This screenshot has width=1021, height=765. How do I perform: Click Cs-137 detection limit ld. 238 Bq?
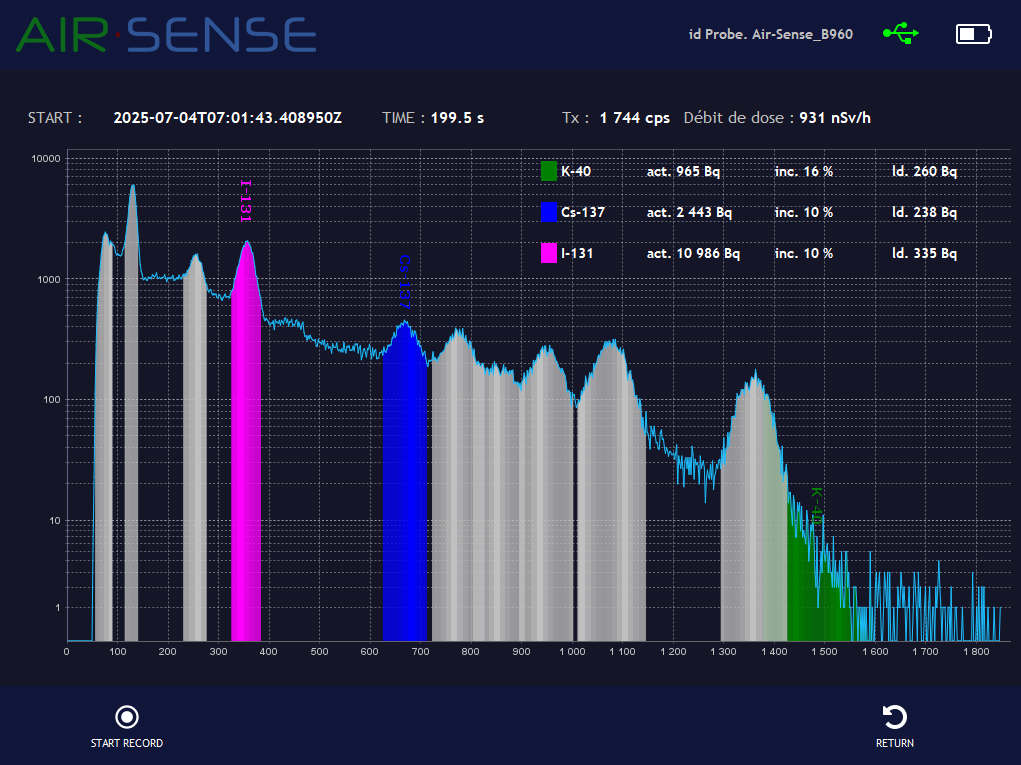click(x=925, y=212)
